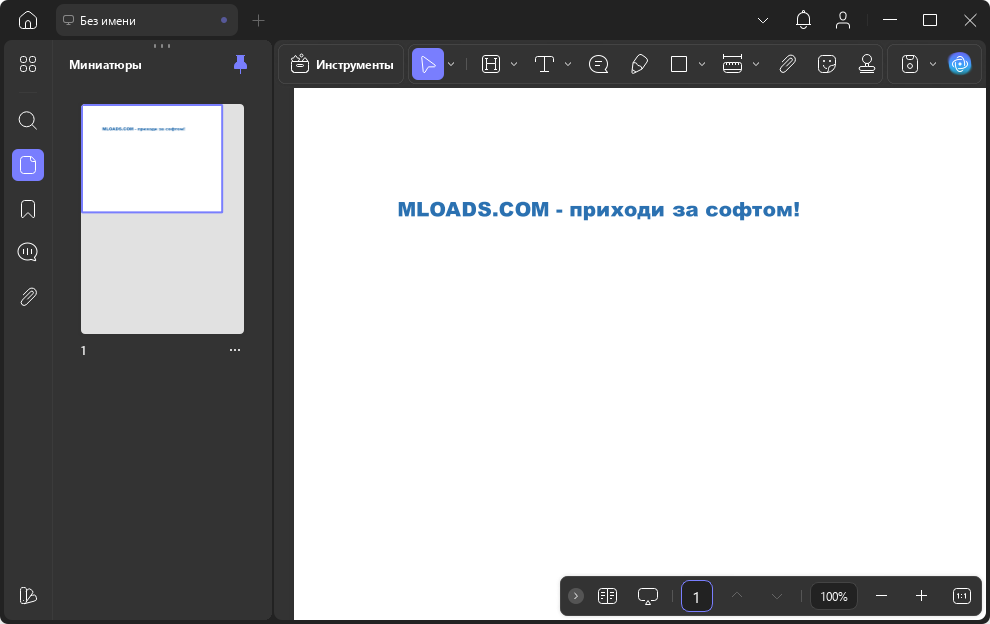
Task: Select the cursor selection tool
Action: (x=427, y=64)
